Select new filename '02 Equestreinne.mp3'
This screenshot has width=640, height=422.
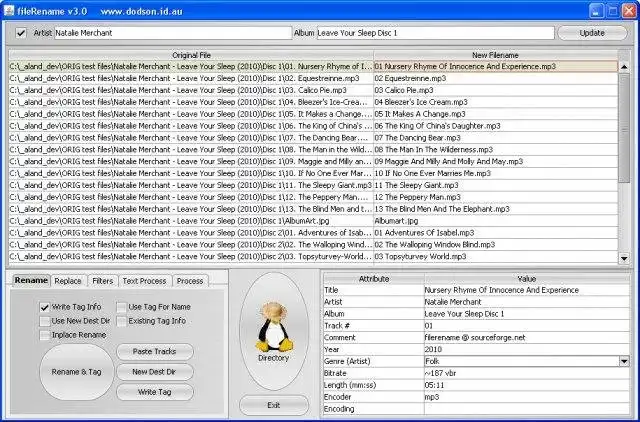point(496,78)
